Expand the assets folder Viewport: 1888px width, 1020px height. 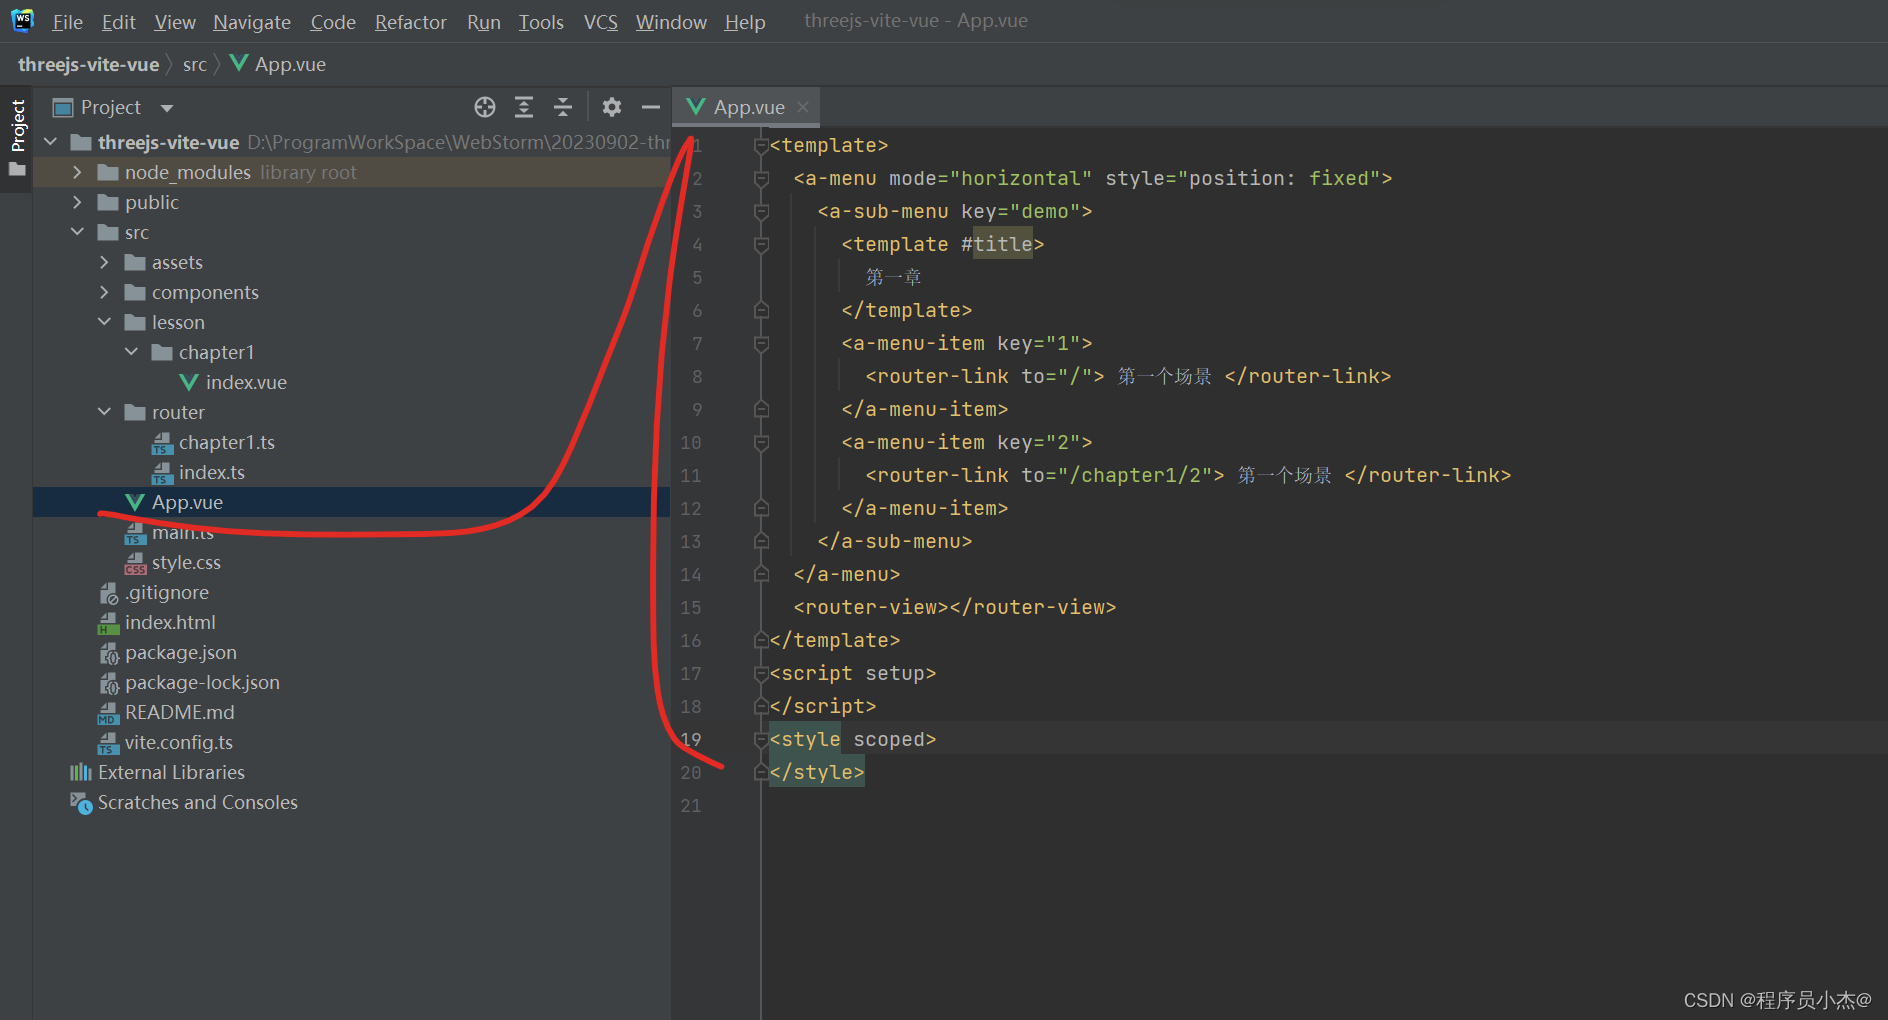pyautogui.click(x=104, y=262)
